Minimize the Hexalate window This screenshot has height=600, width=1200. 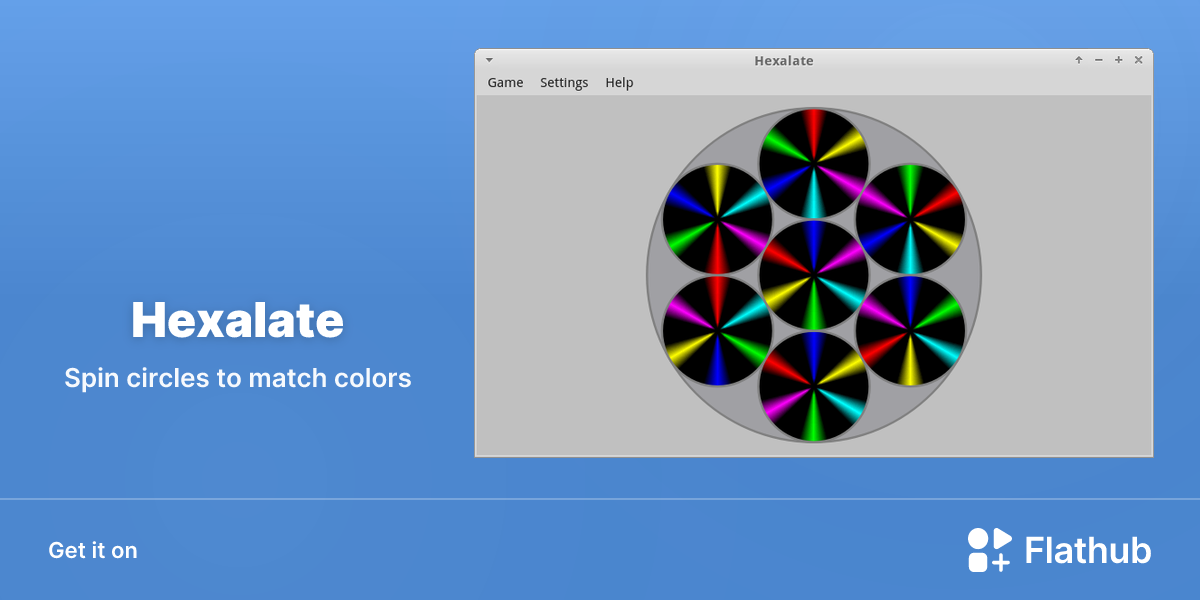pos(1099,60)
